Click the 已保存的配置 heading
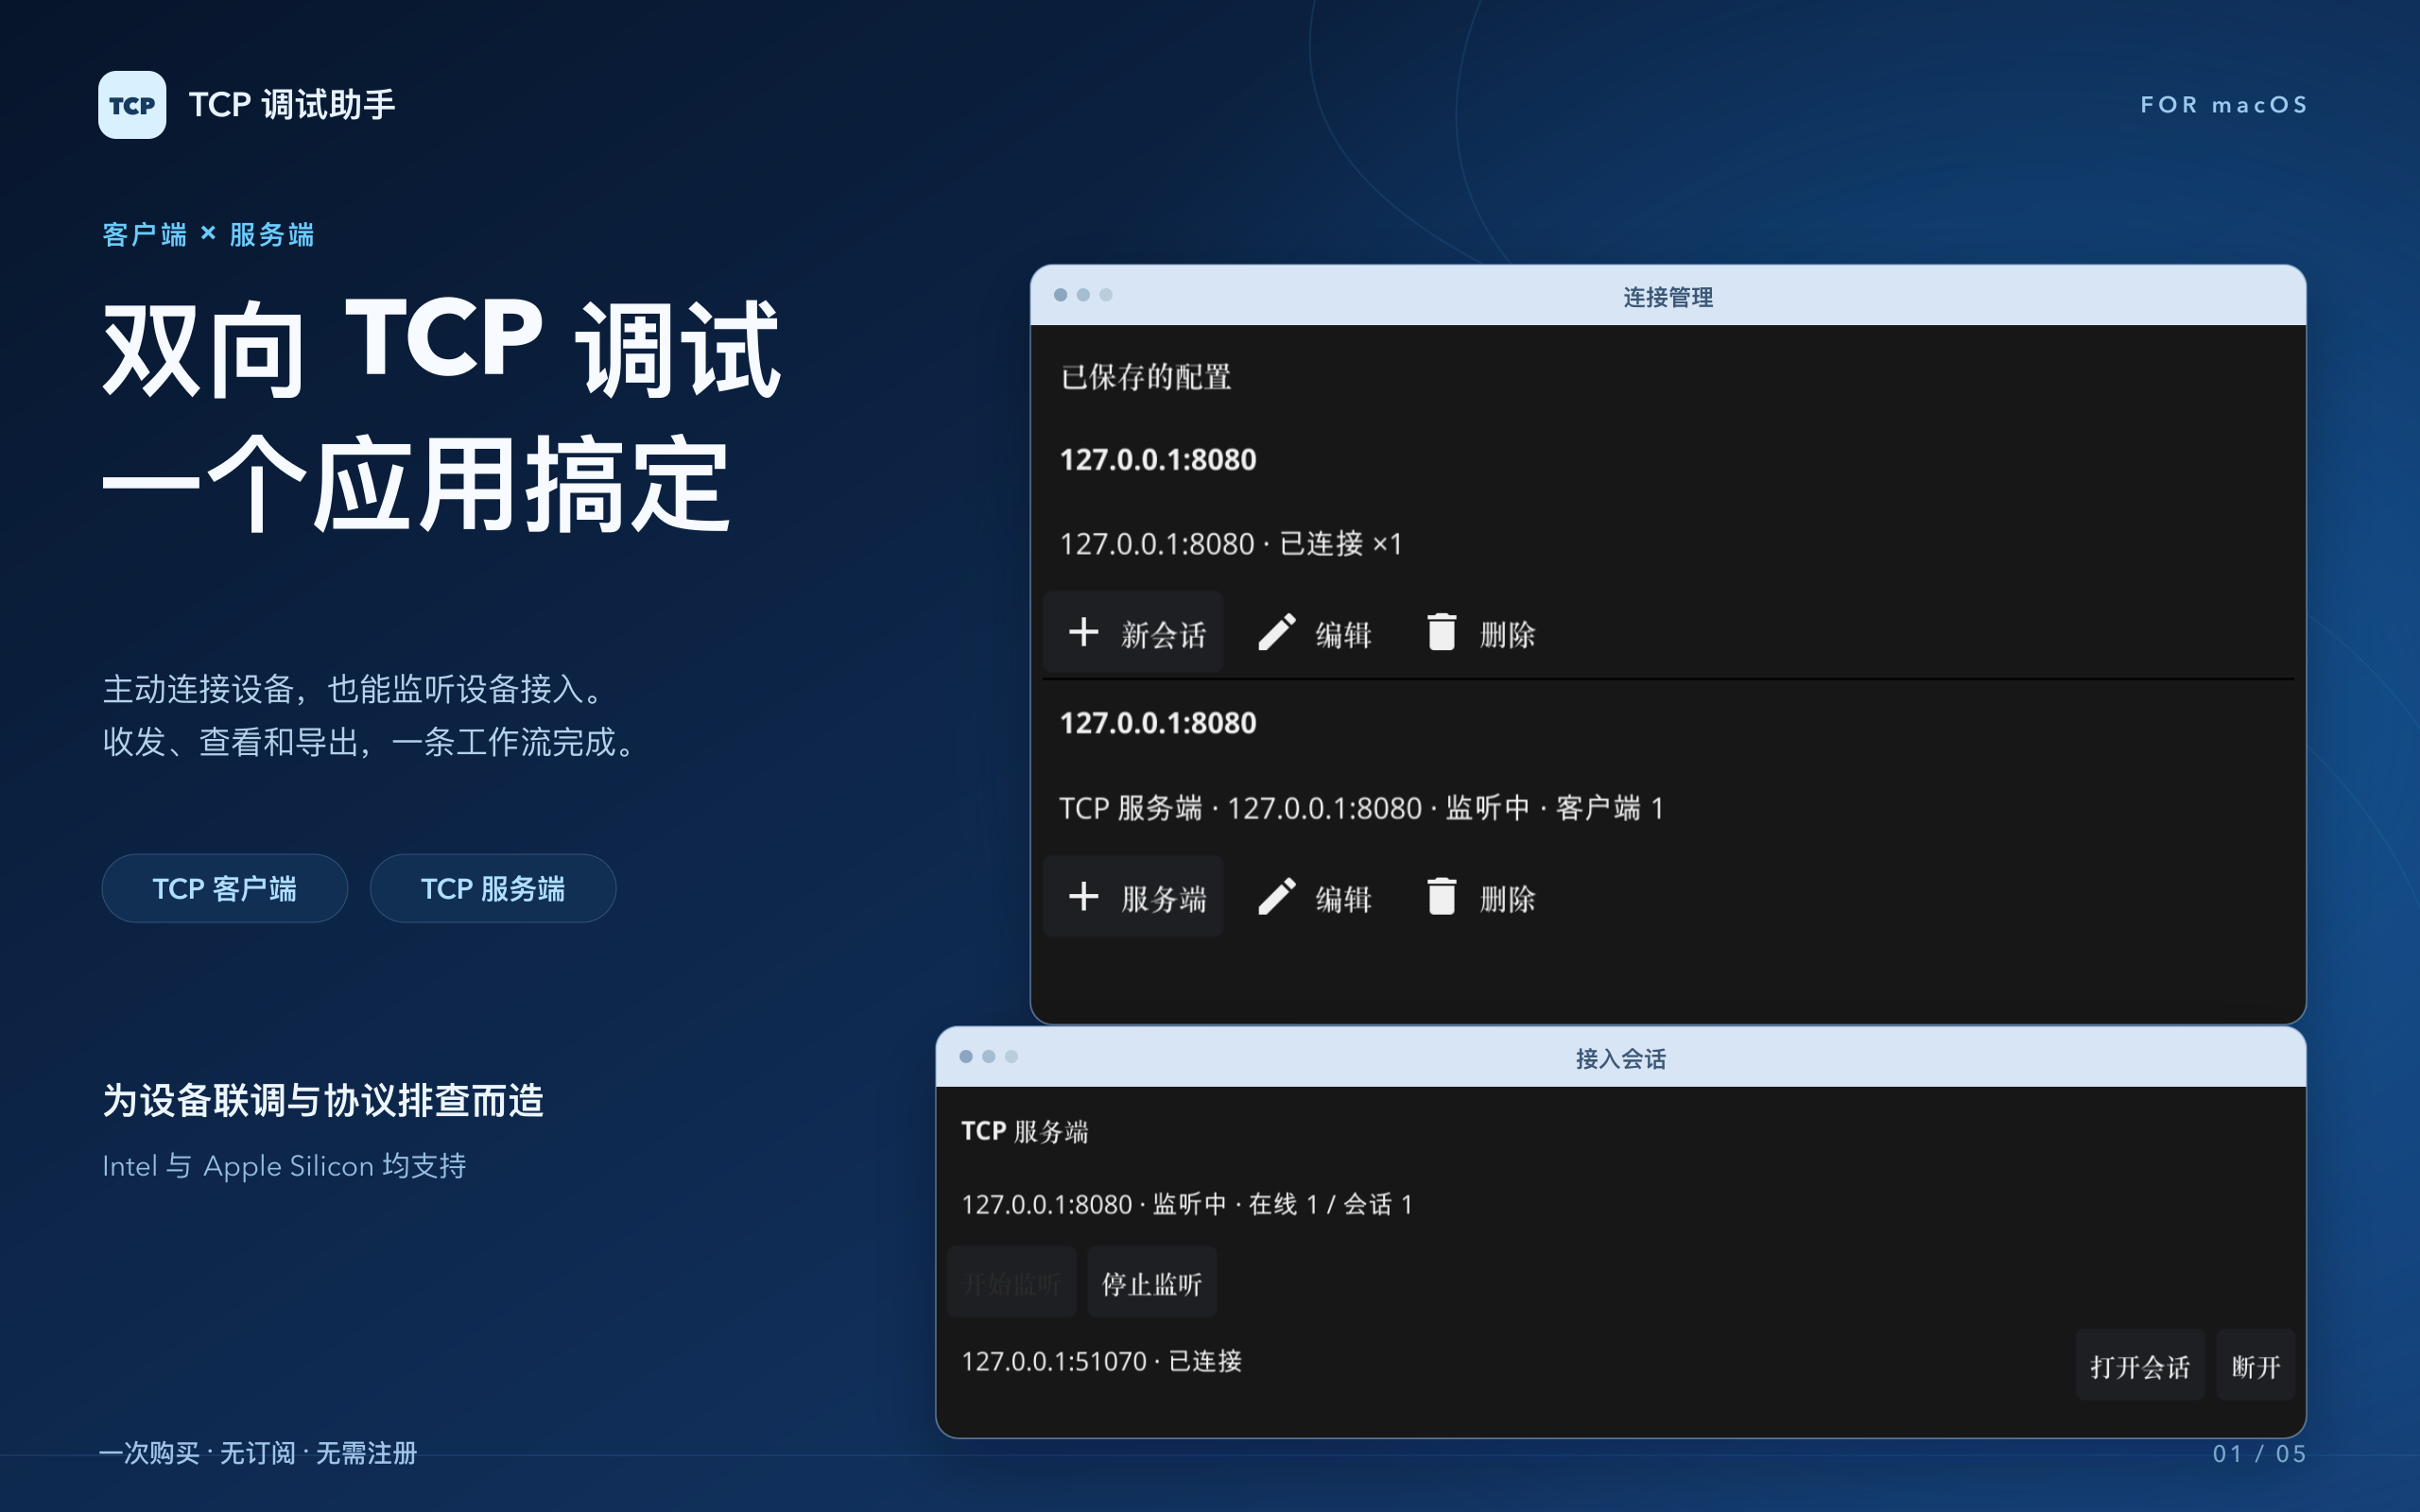Screen dimensions: 2420x1512 [1145, 377]
